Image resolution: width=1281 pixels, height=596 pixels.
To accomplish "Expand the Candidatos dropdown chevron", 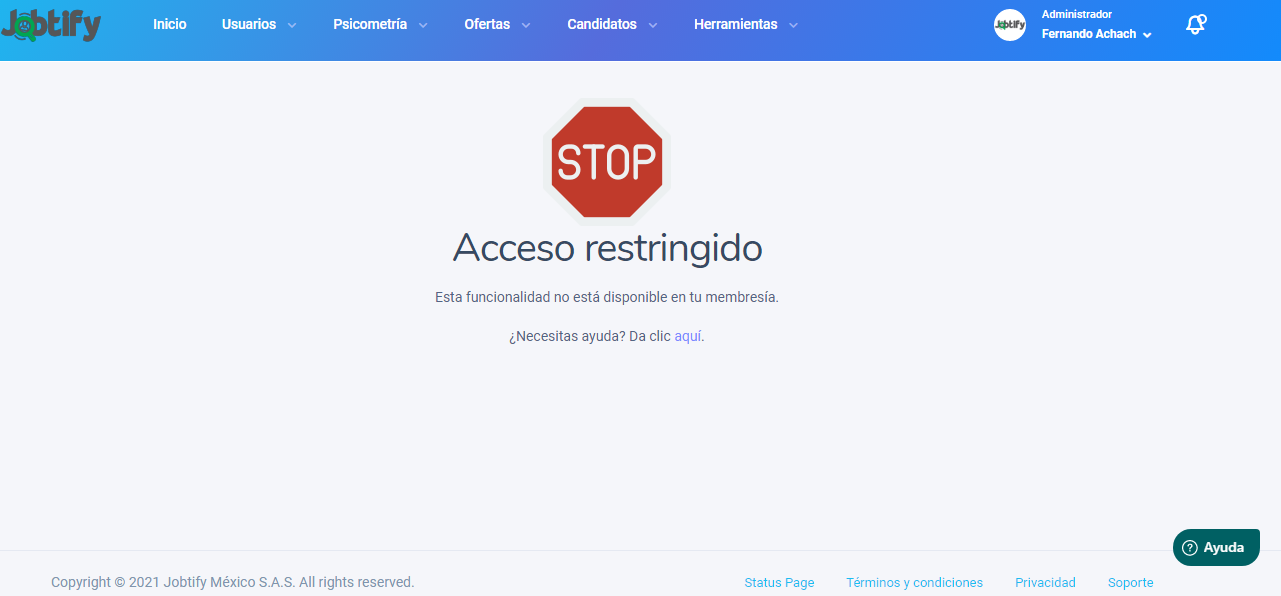I will coord(653,25).
